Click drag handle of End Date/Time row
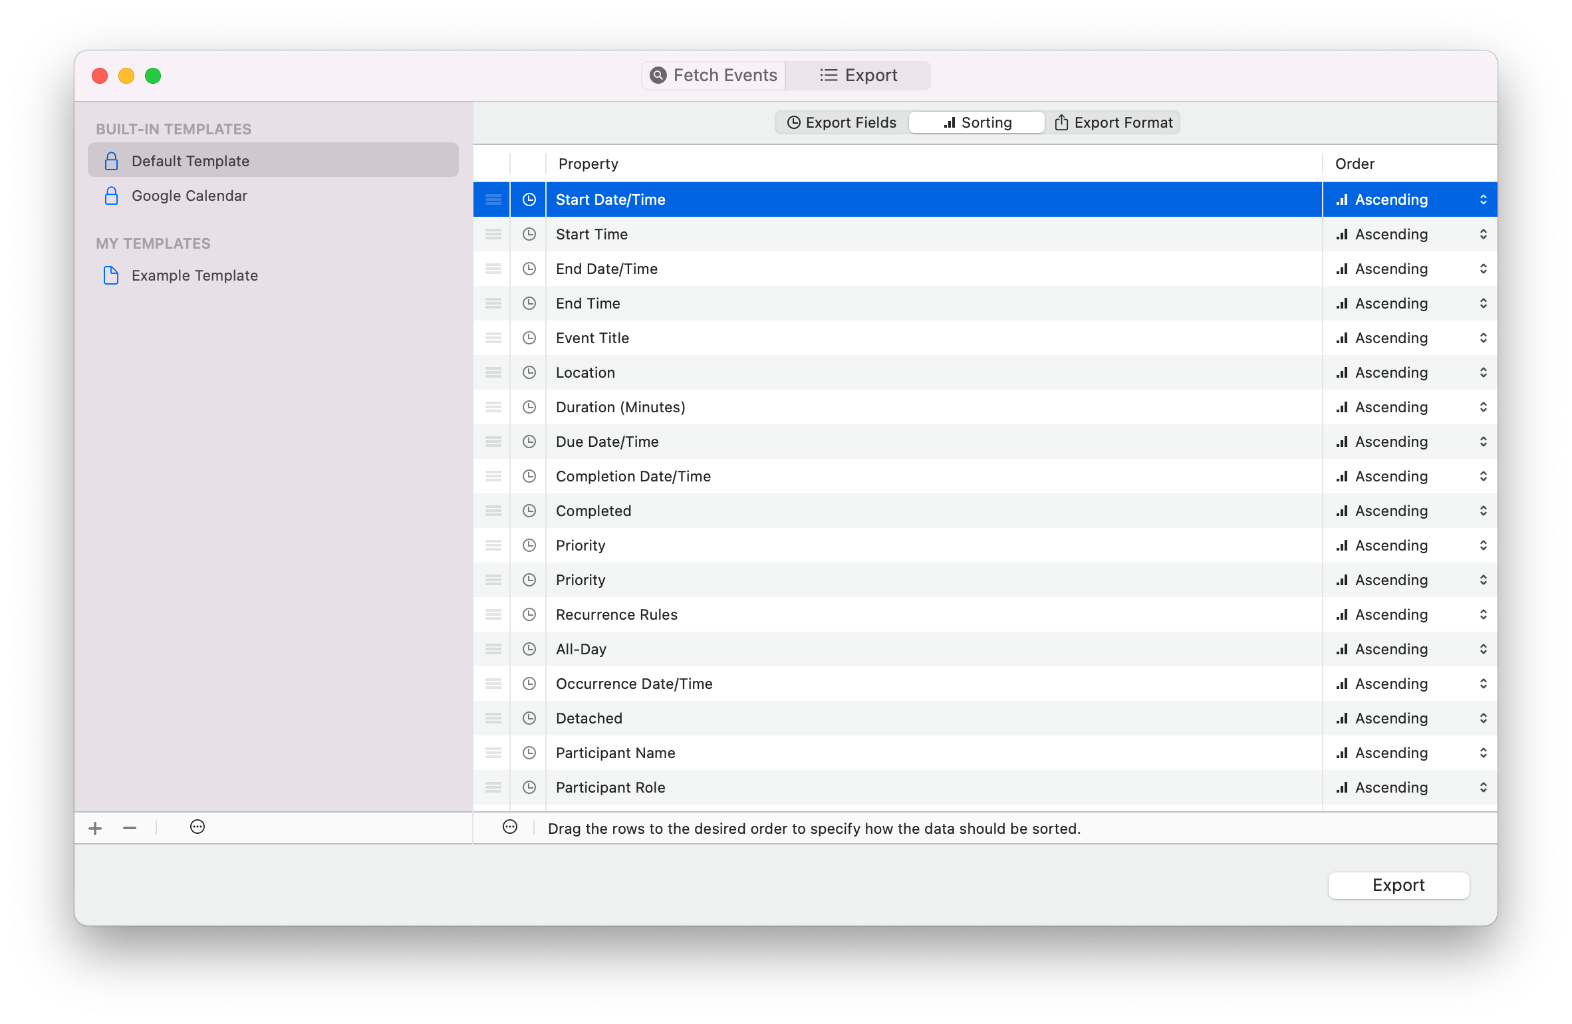Viewport: 1572px width, 1024px height. coord(493,268)
